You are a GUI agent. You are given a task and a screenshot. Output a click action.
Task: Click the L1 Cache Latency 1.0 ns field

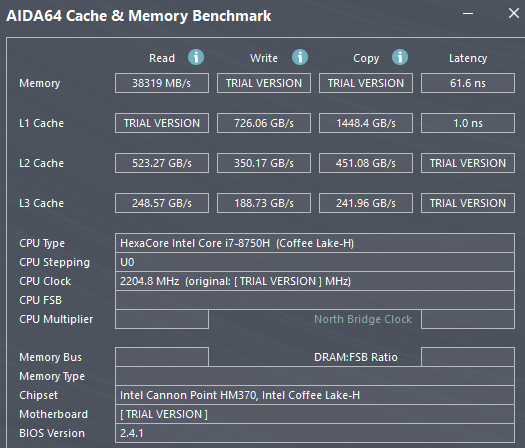coord(468,123)
